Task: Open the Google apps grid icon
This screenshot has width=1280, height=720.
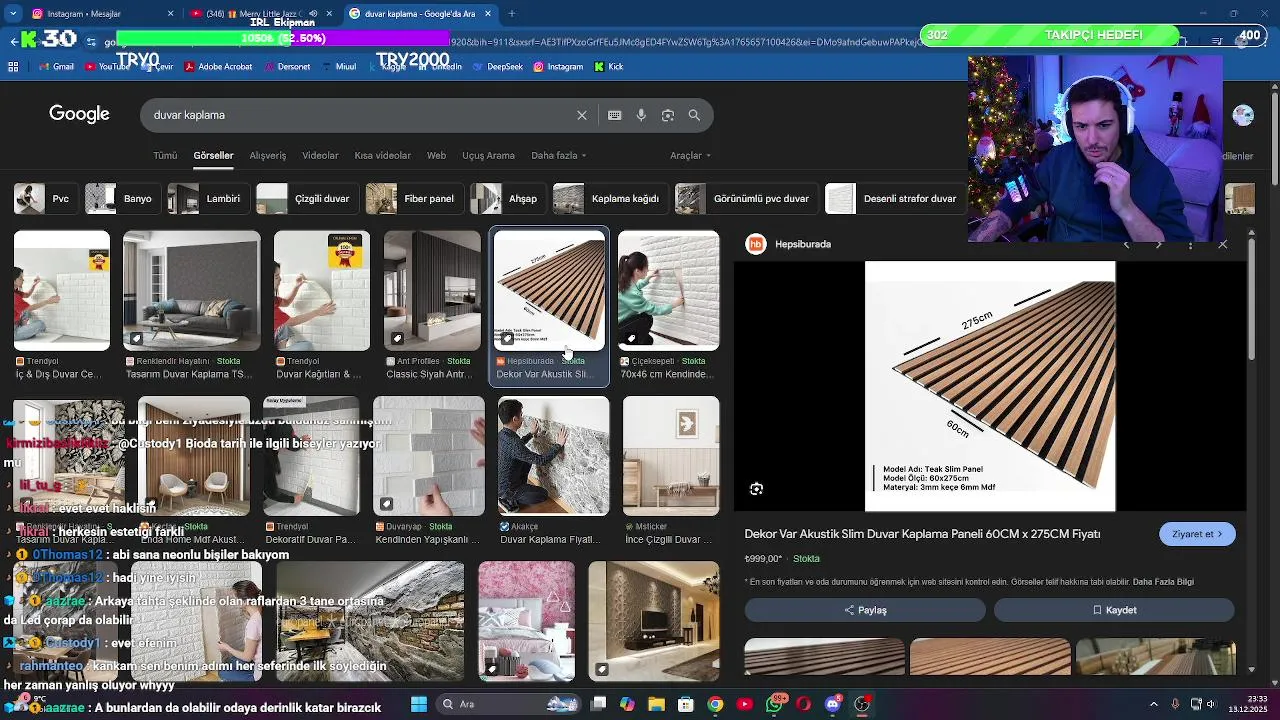Action: pos(13,67)
